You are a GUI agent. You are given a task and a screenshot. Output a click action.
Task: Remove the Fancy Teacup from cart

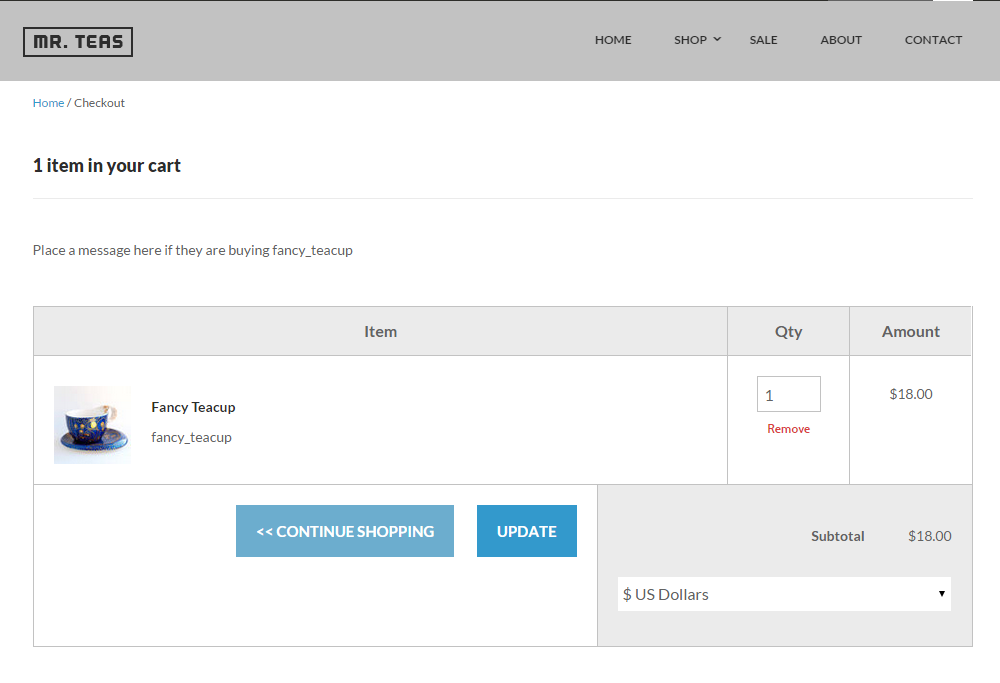pyautogui.click(x=788, y=429)
